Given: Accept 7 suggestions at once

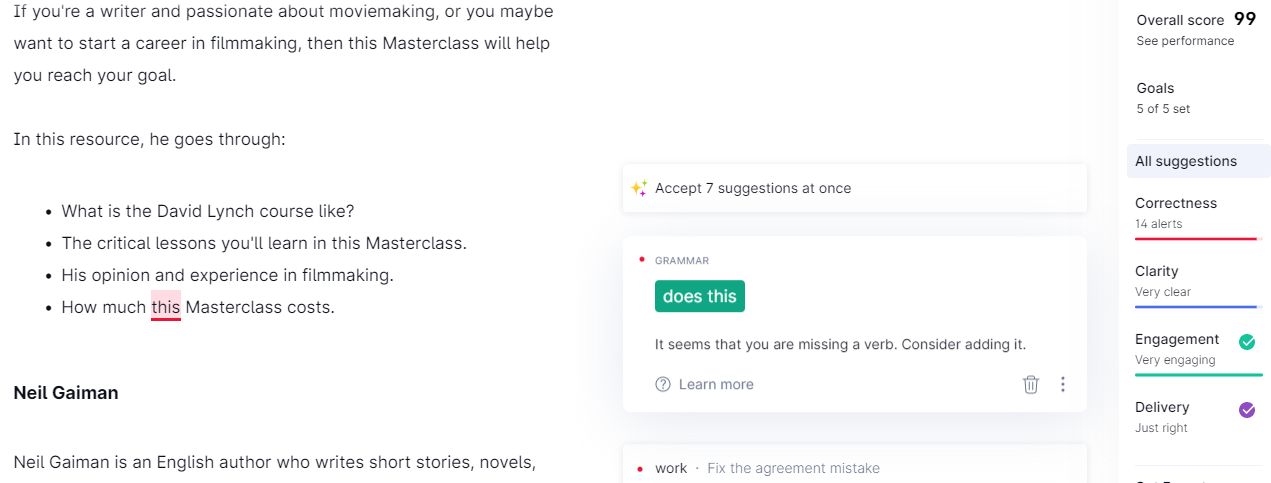Looking at the screenshot, I should [753, 188].
